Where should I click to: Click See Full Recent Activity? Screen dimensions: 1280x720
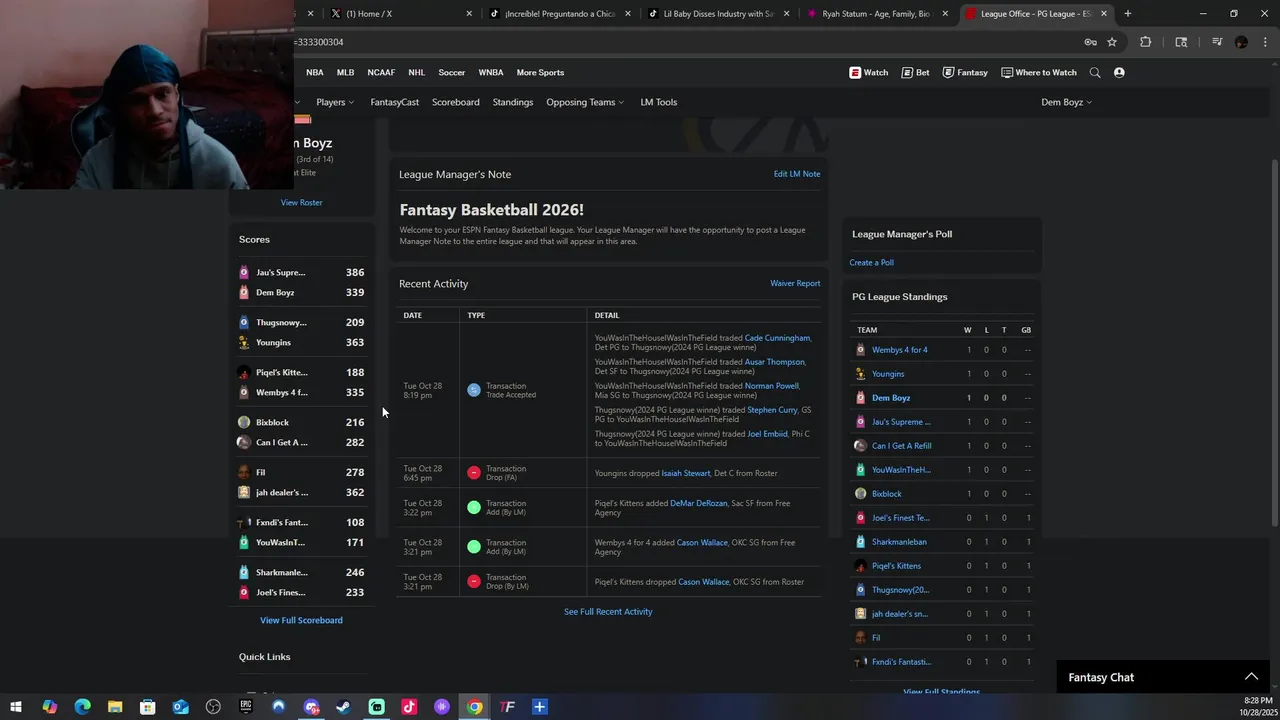(608, 612)
